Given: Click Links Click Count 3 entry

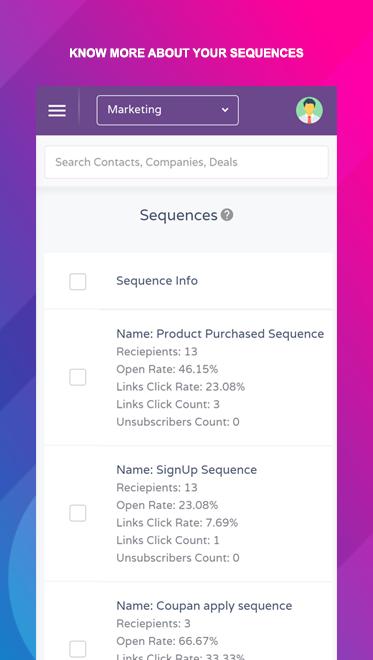Looking at the screenshot, I should [168, 405].
